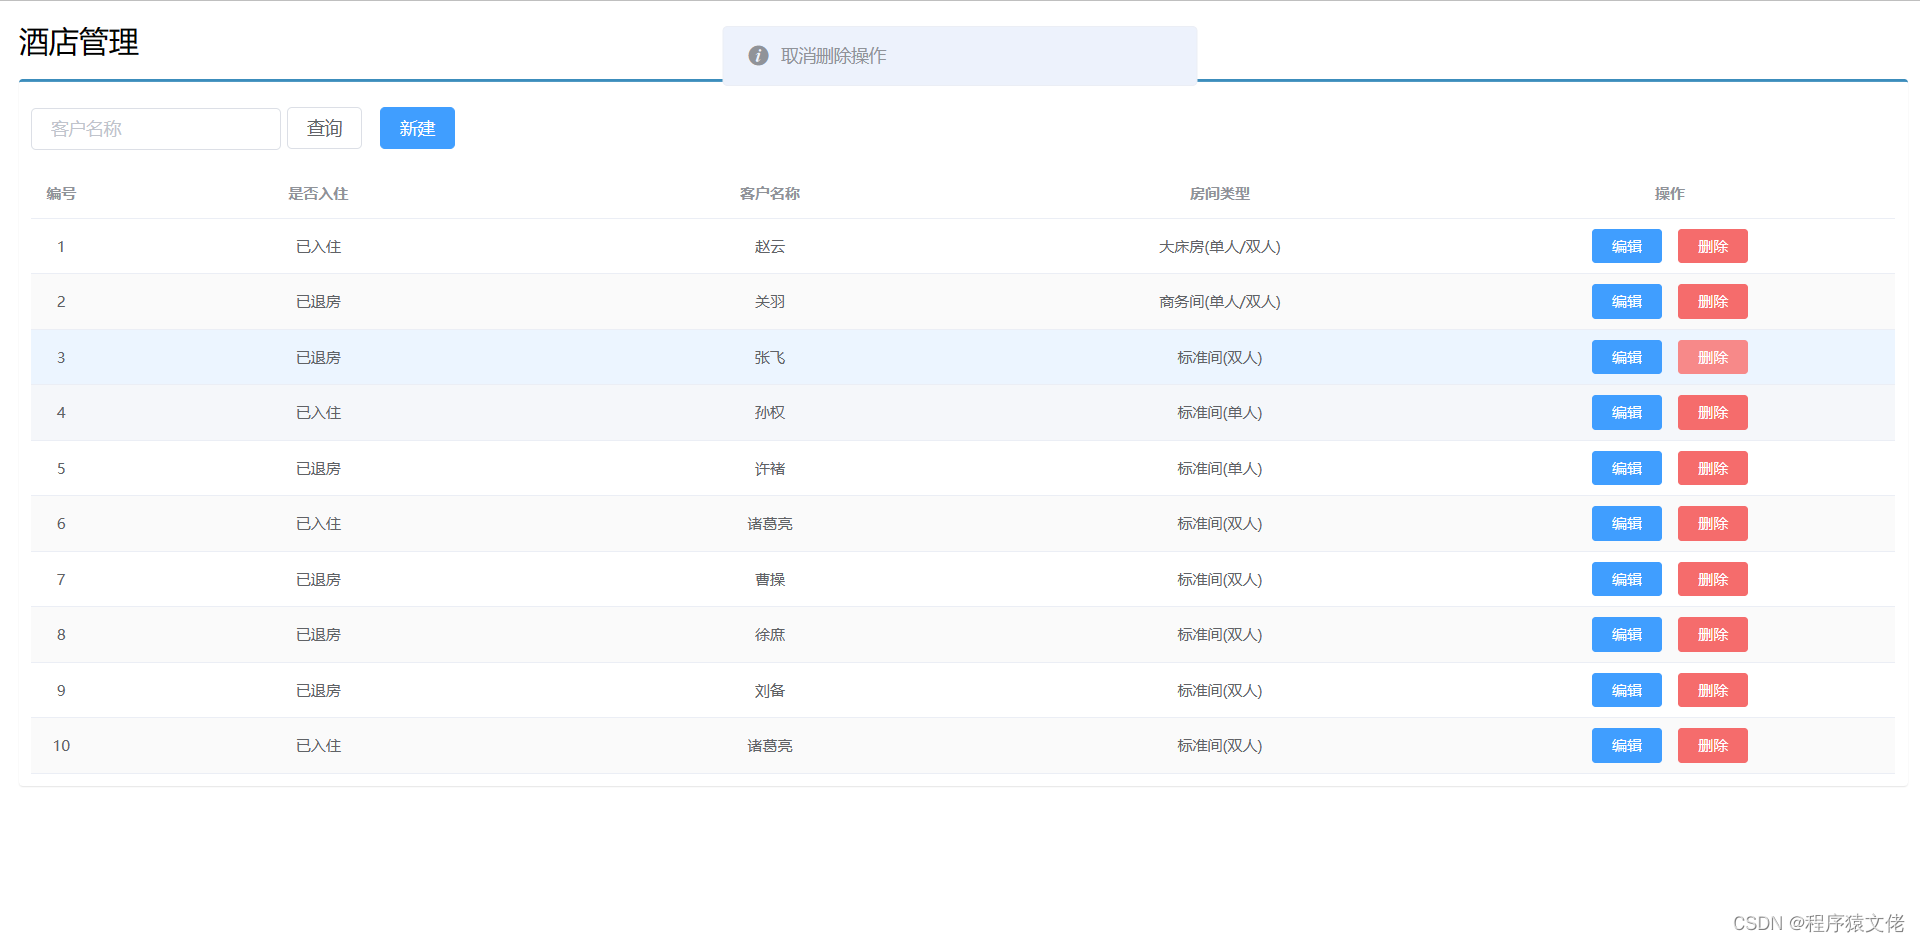This screenshot has width=1920, height=942.
Task: Focus the 客户名称 search input field
Action: click(x=156, y=129)
